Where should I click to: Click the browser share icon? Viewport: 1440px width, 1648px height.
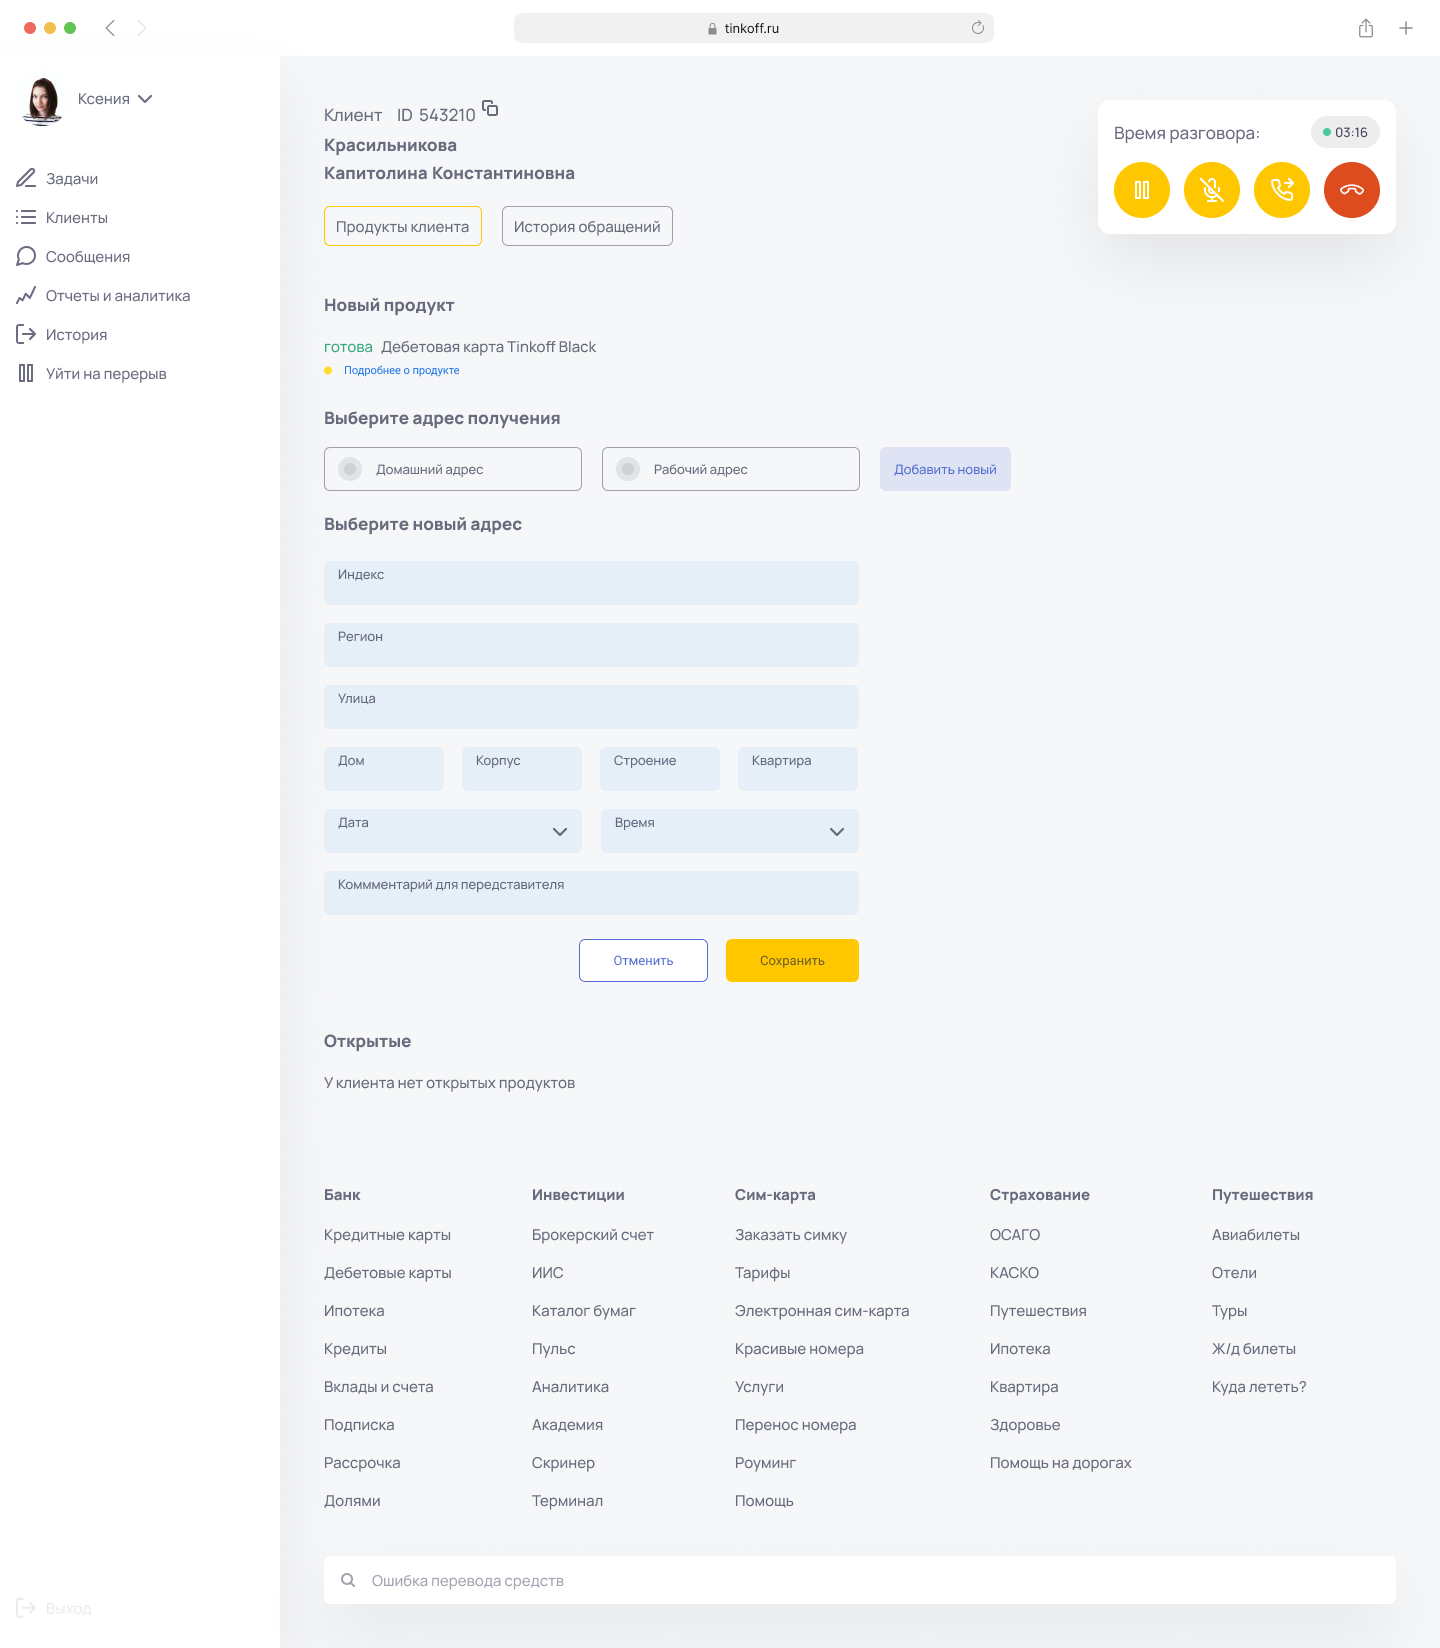(1365, 28)
